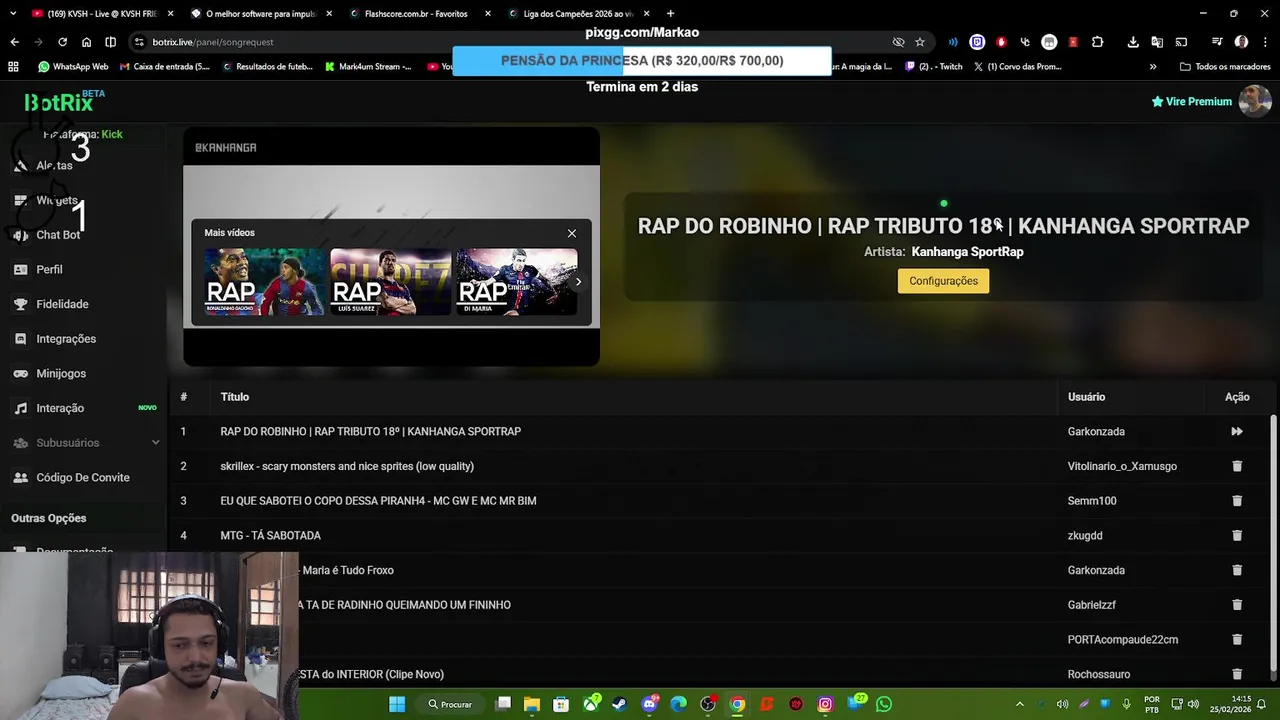The width and height of the screenshot is (1280, 720).
Task: Open WhatsApp from the taskbar
Action: click(884, 704)
